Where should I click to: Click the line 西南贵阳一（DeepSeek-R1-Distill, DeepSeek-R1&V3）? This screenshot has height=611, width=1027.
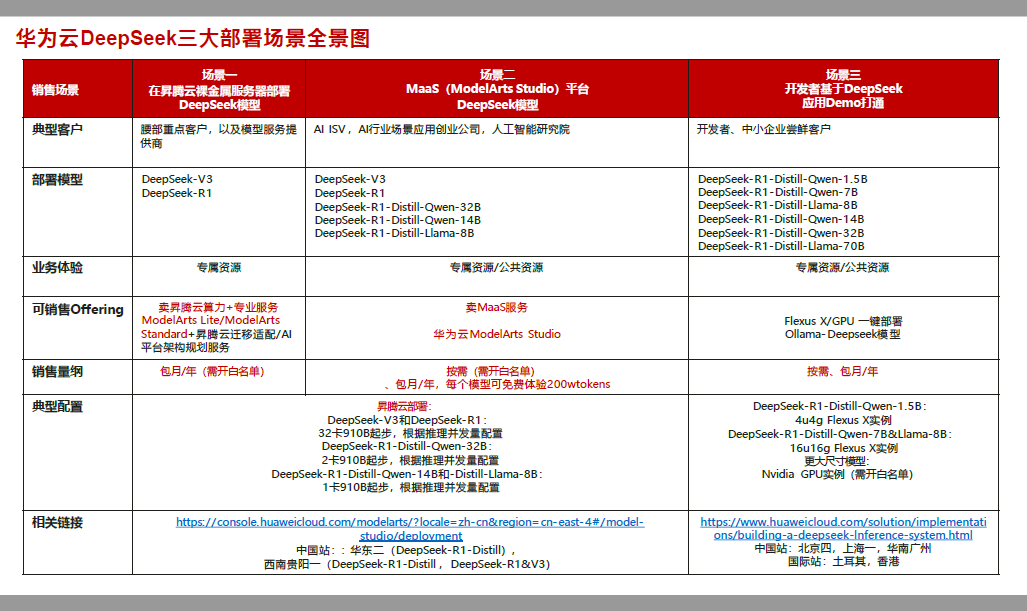[x=407, y=564]
